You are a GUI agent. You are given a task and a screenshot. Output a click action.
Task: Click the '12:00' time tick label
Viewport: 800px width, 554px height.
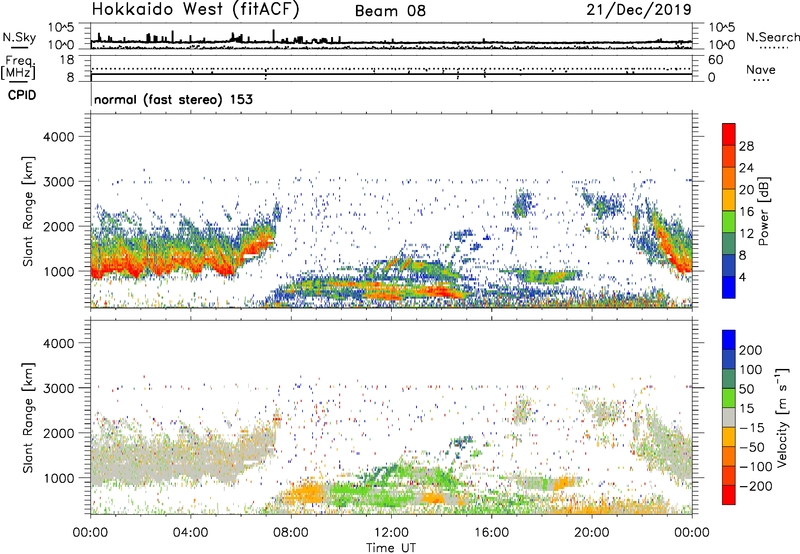(x=391, y=533)
